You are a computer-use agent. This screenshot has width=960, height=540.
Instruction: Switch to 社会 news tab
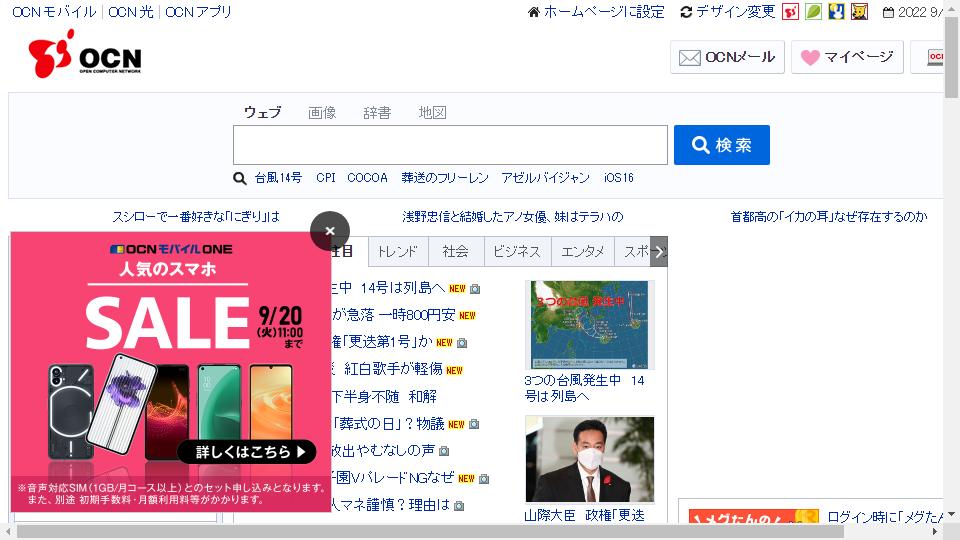[x=456, y=252]
